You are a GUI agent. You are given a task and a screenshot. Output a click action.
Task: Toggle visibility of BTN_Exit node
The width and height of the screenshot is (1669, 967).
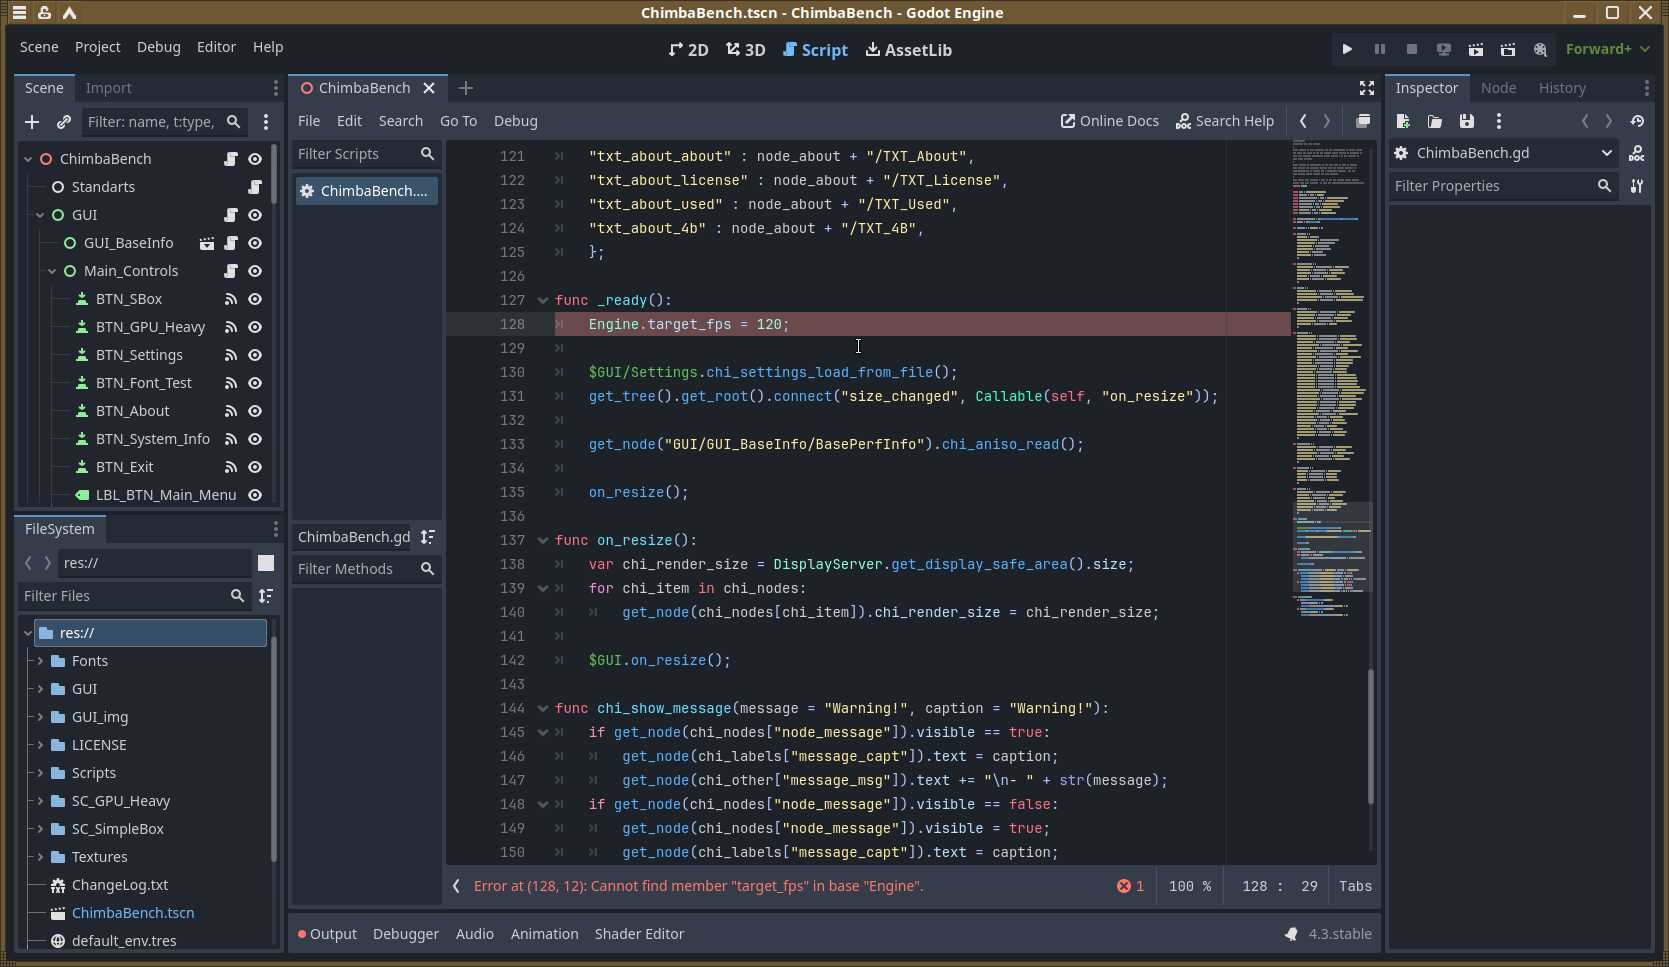tap(255, 467)
